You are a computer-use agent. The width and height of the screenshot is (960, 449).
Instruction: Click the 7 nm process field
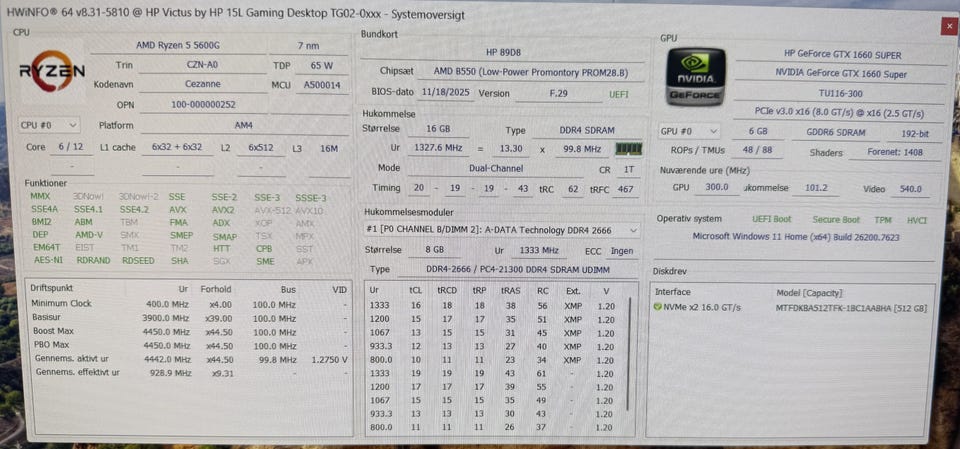click(308, 45)
